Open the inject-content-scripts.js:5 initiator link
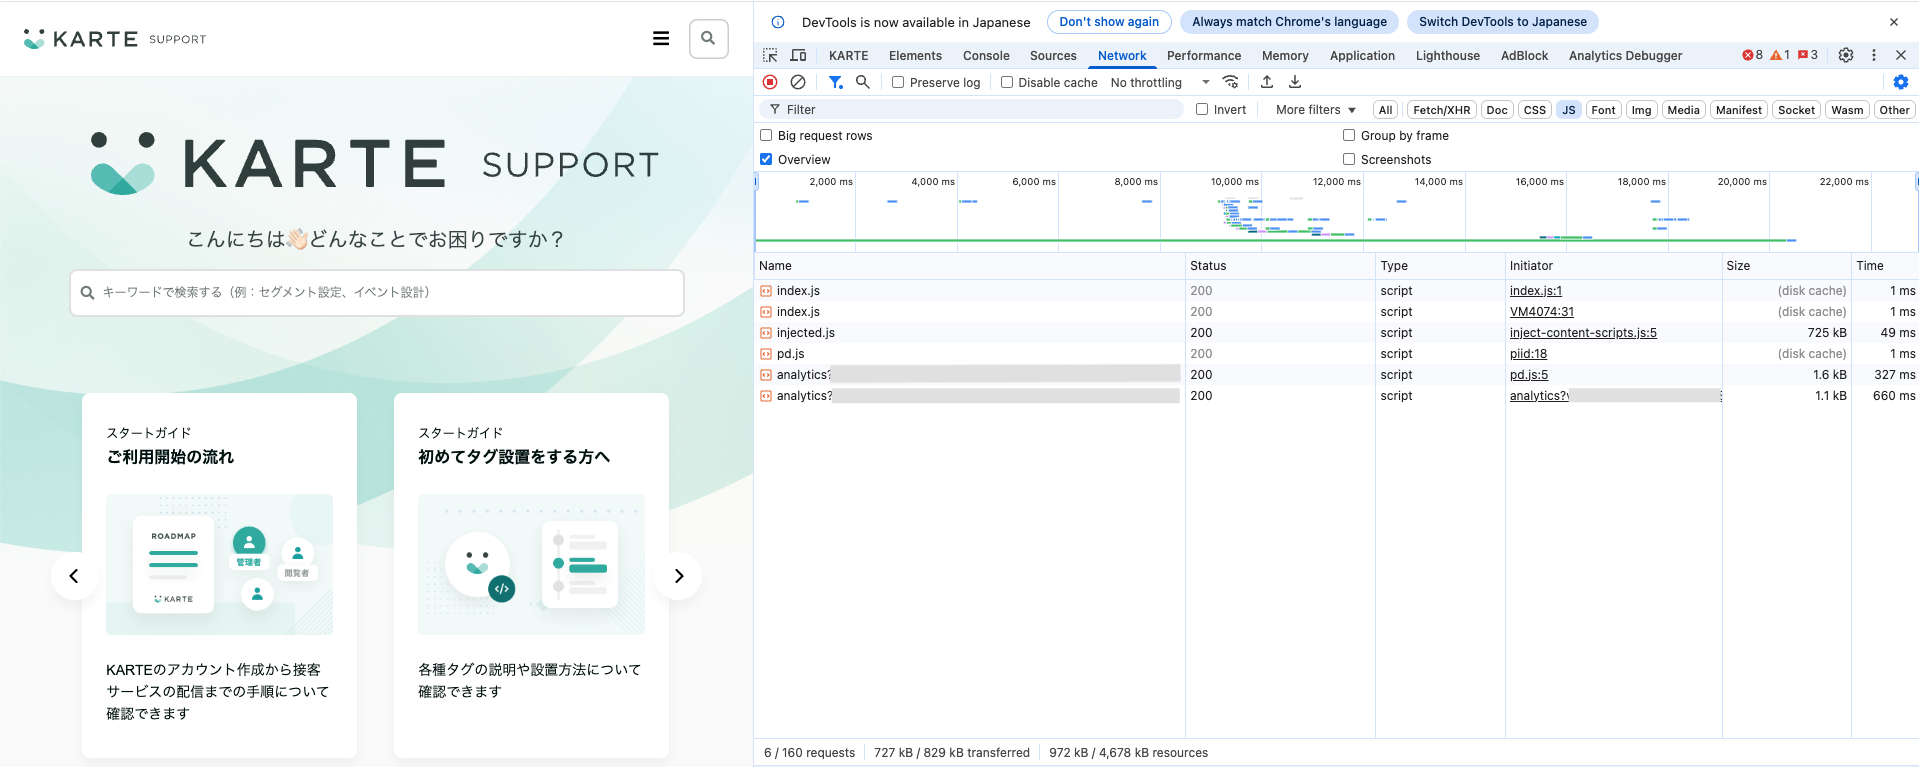 (x=1583, y=333)
